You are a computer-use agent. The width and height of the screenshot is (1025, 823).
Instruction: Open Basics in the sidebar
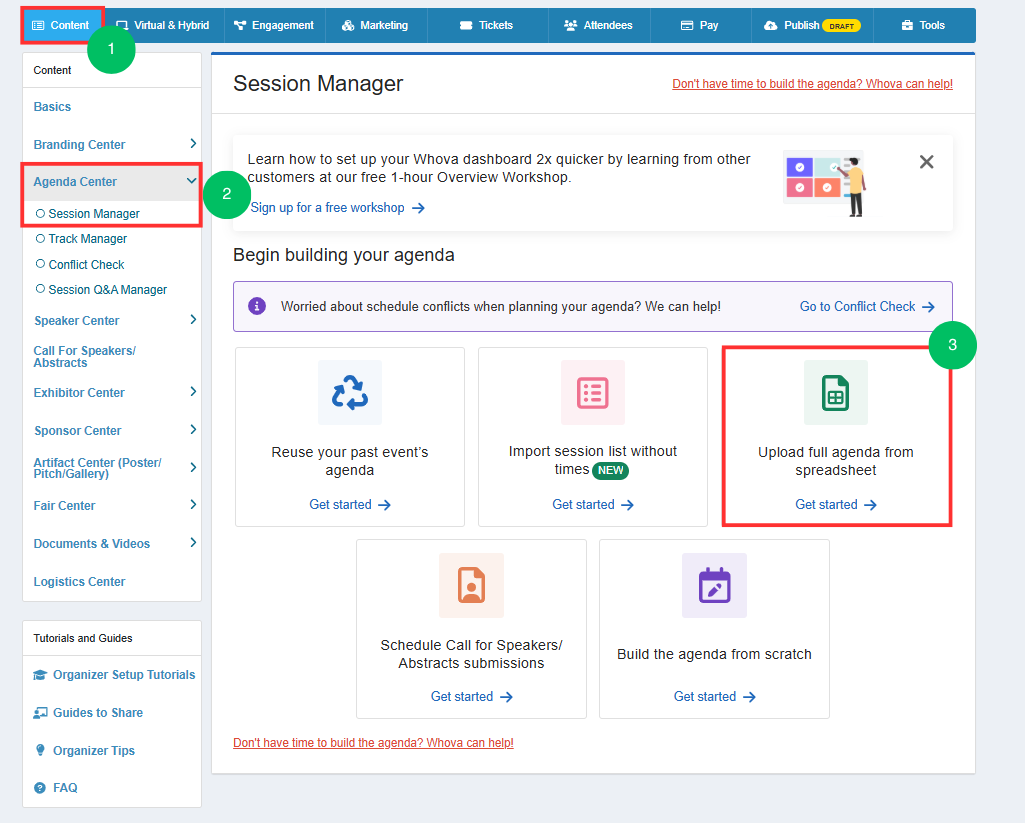click(x=52, y=107)
